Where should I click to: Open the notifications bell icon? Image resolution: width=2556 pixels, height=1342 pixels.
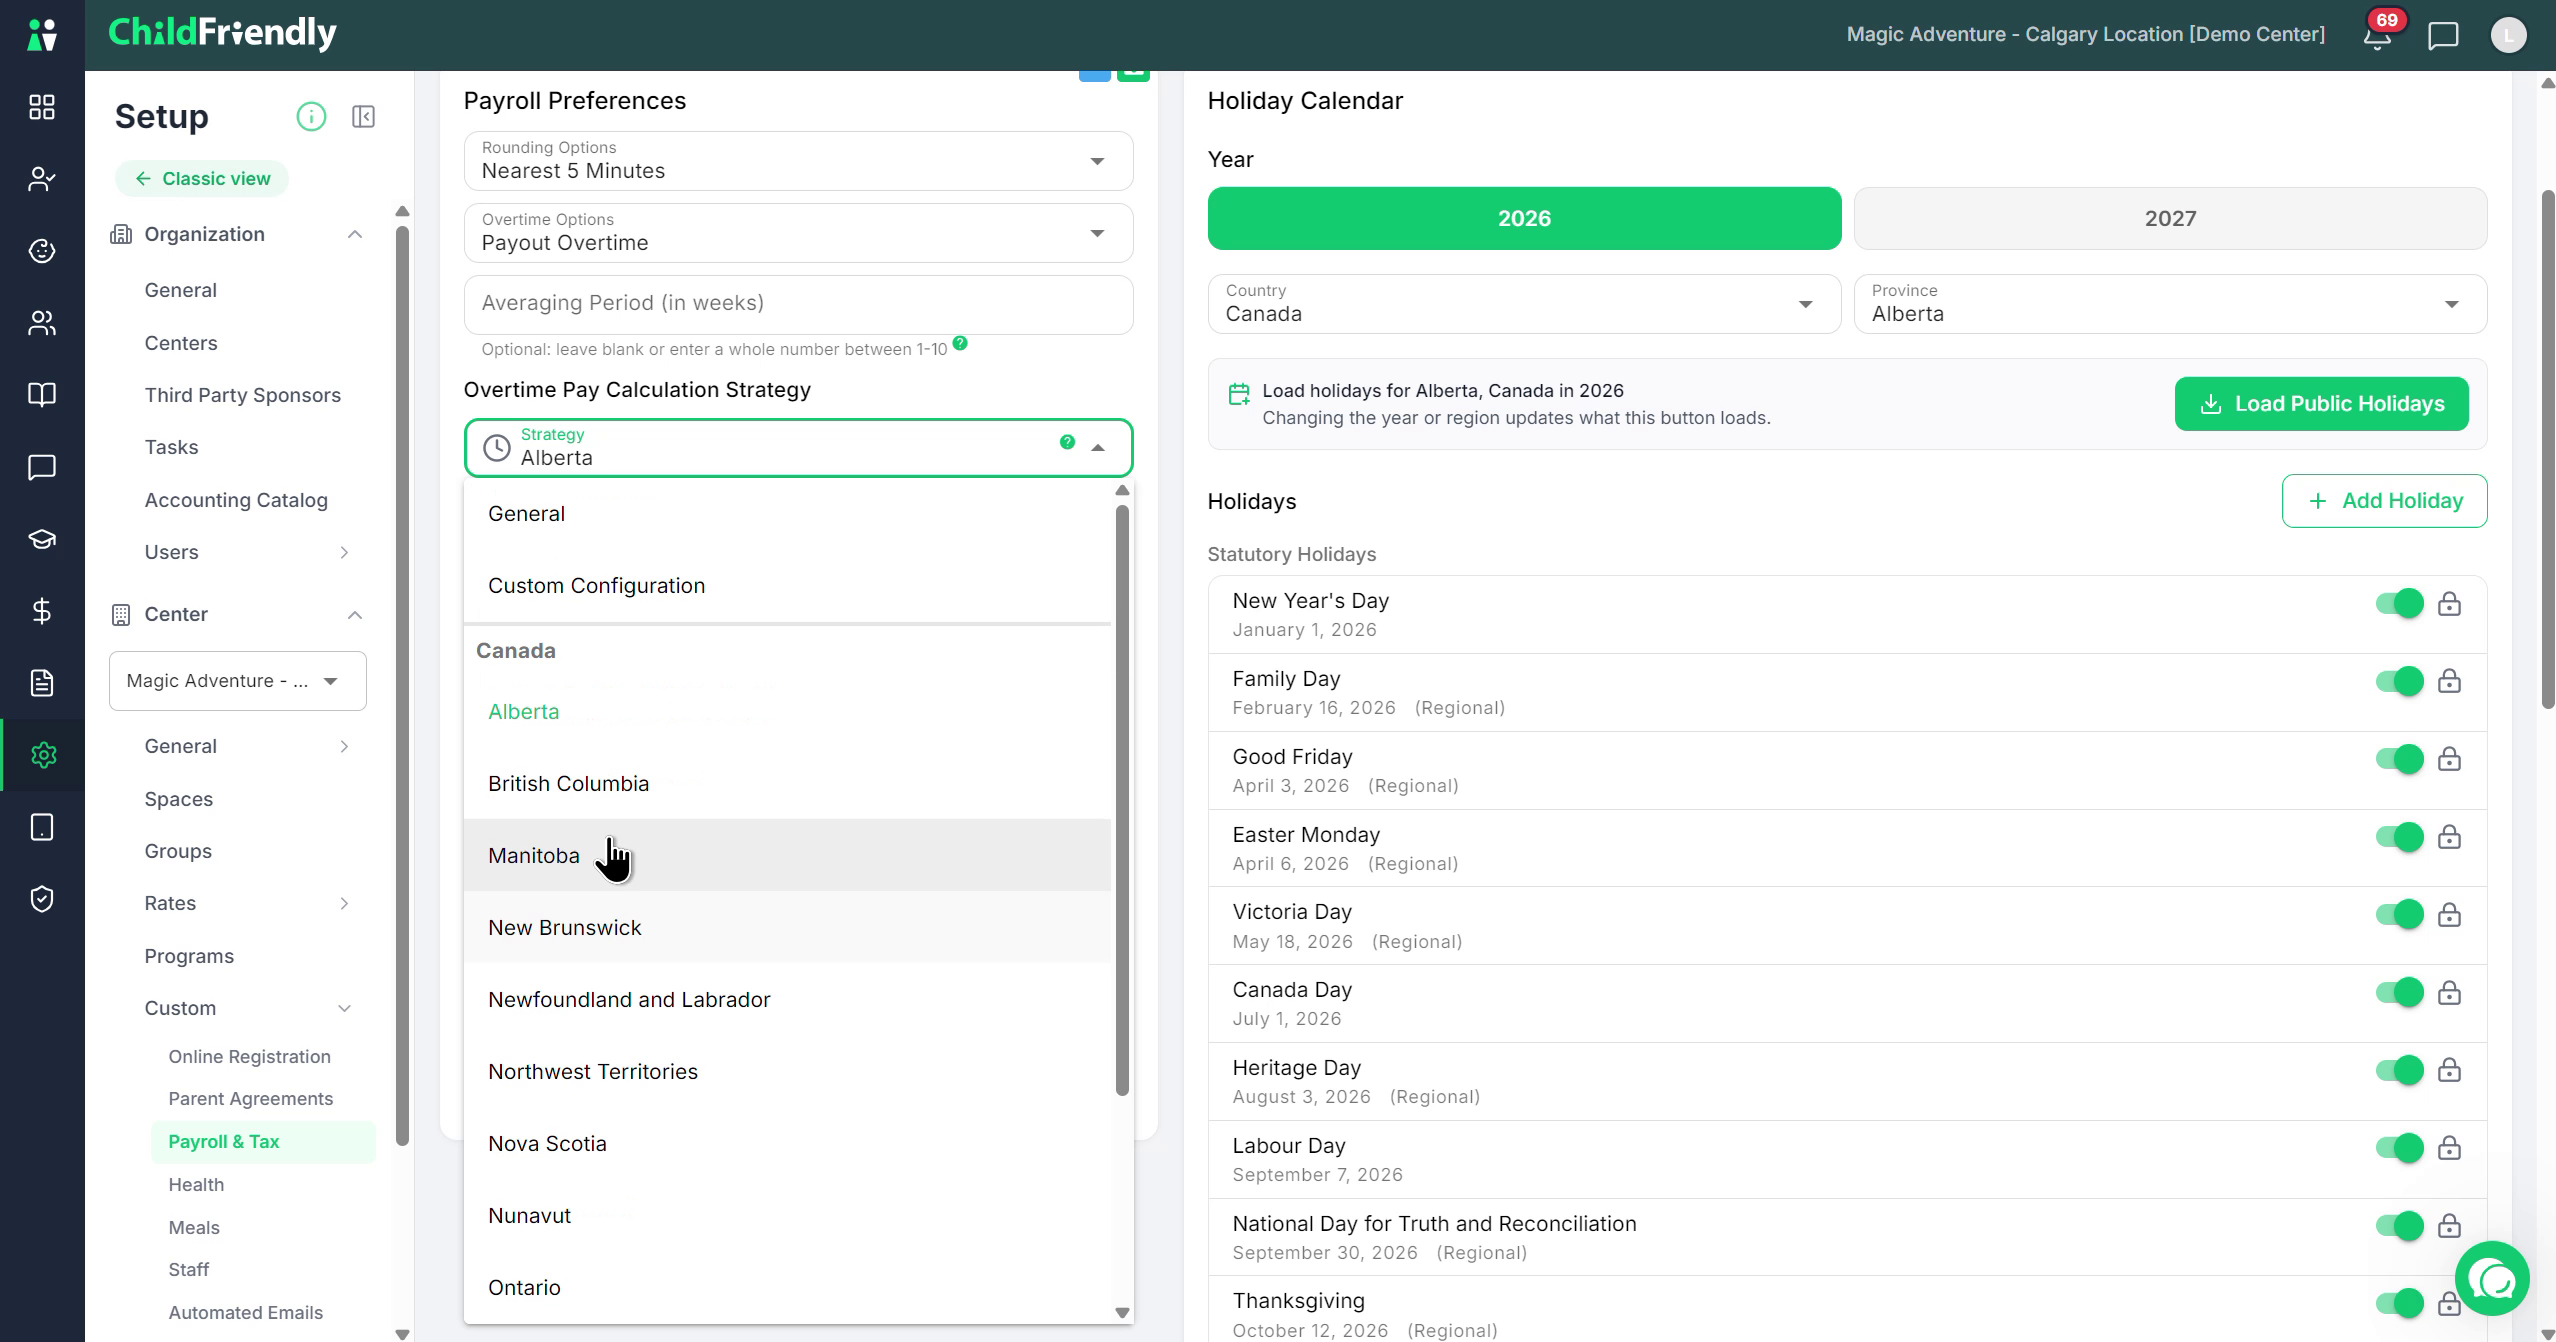pyautogui.click(x=2377, y=36)
